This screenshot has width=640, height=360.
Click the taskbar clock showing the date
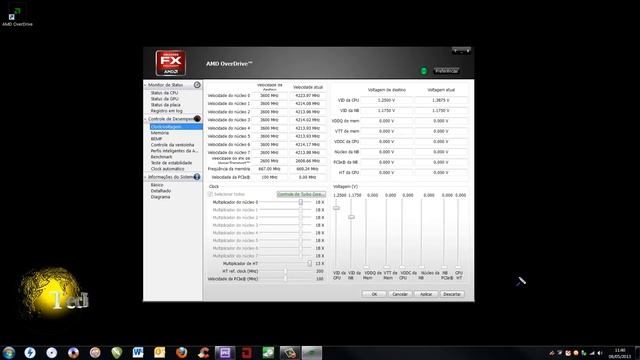[620, 353]
